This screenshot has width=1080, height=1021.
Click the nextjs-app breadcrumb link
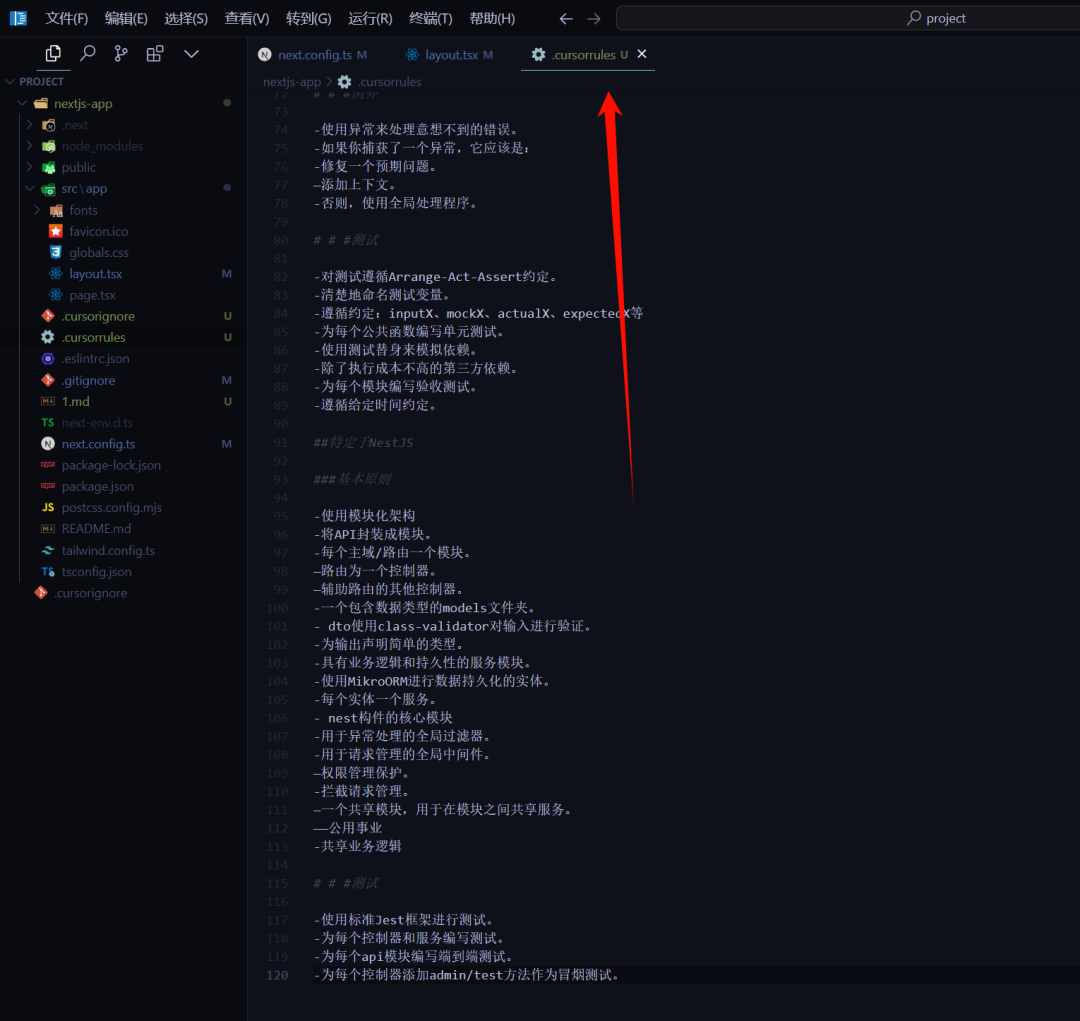292,82
